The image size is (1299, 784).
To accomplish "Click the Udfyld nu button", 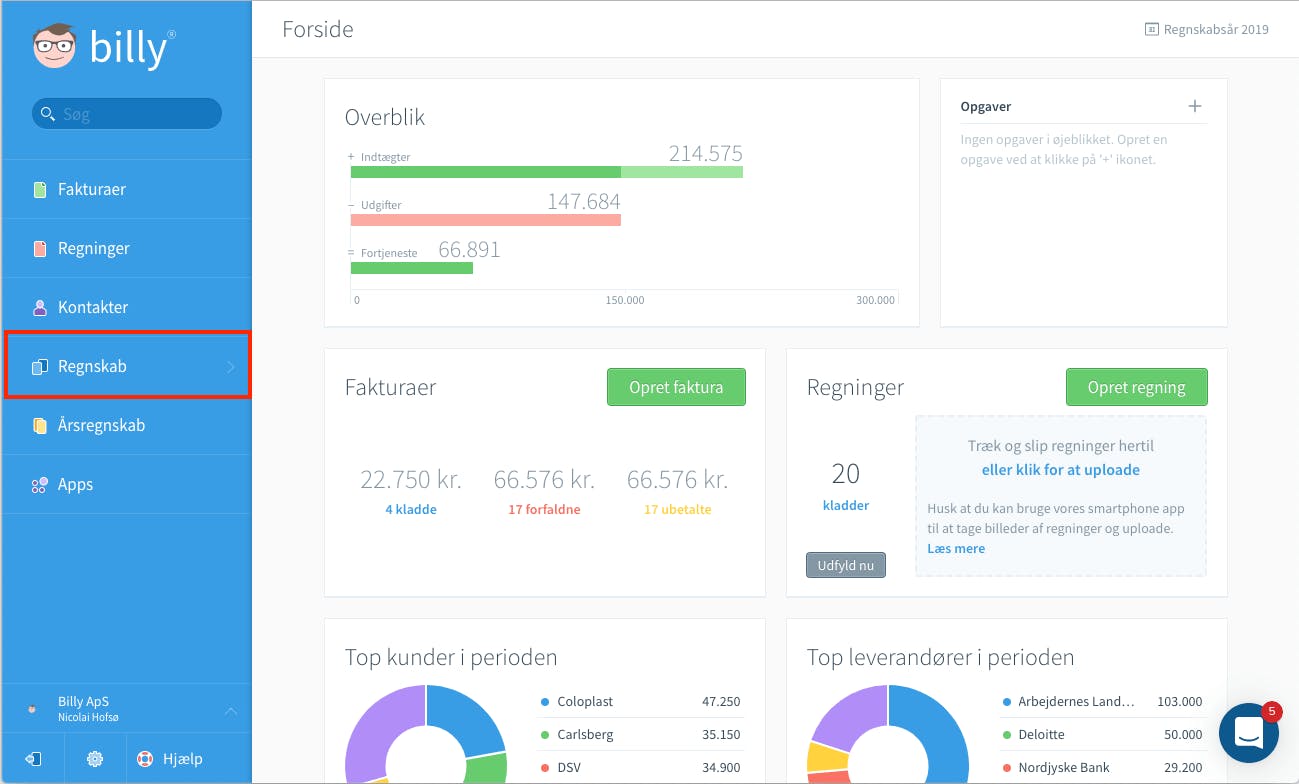I will pyautogui.click(x=845, y=565).
